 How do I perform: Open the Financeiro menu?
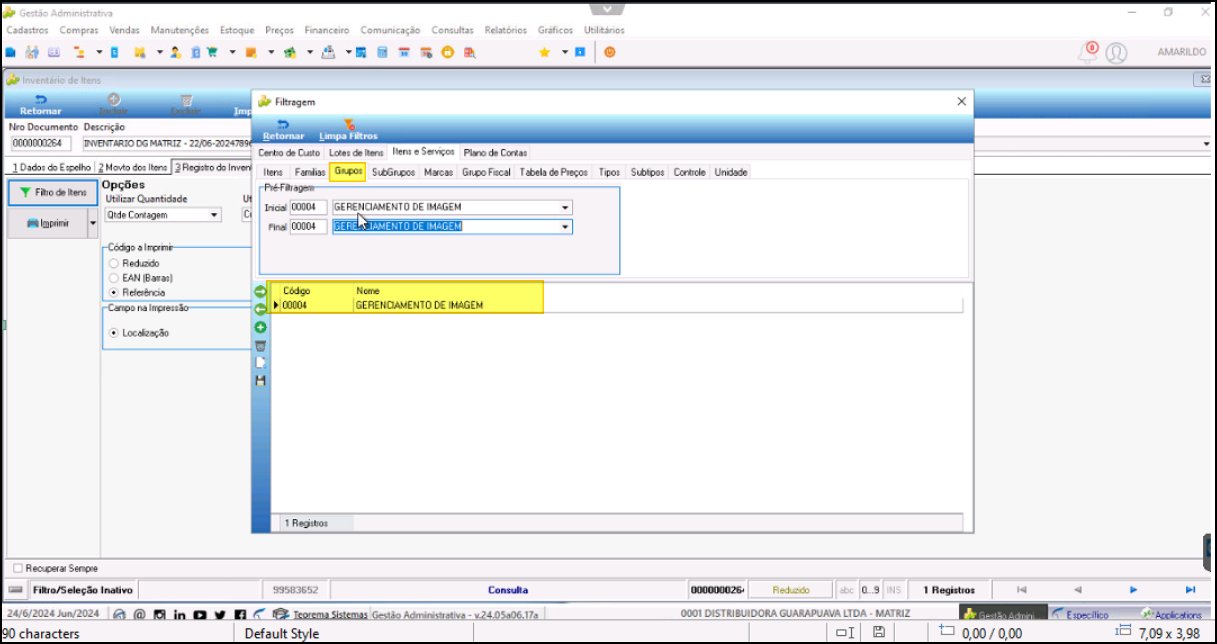click(327, 30)
